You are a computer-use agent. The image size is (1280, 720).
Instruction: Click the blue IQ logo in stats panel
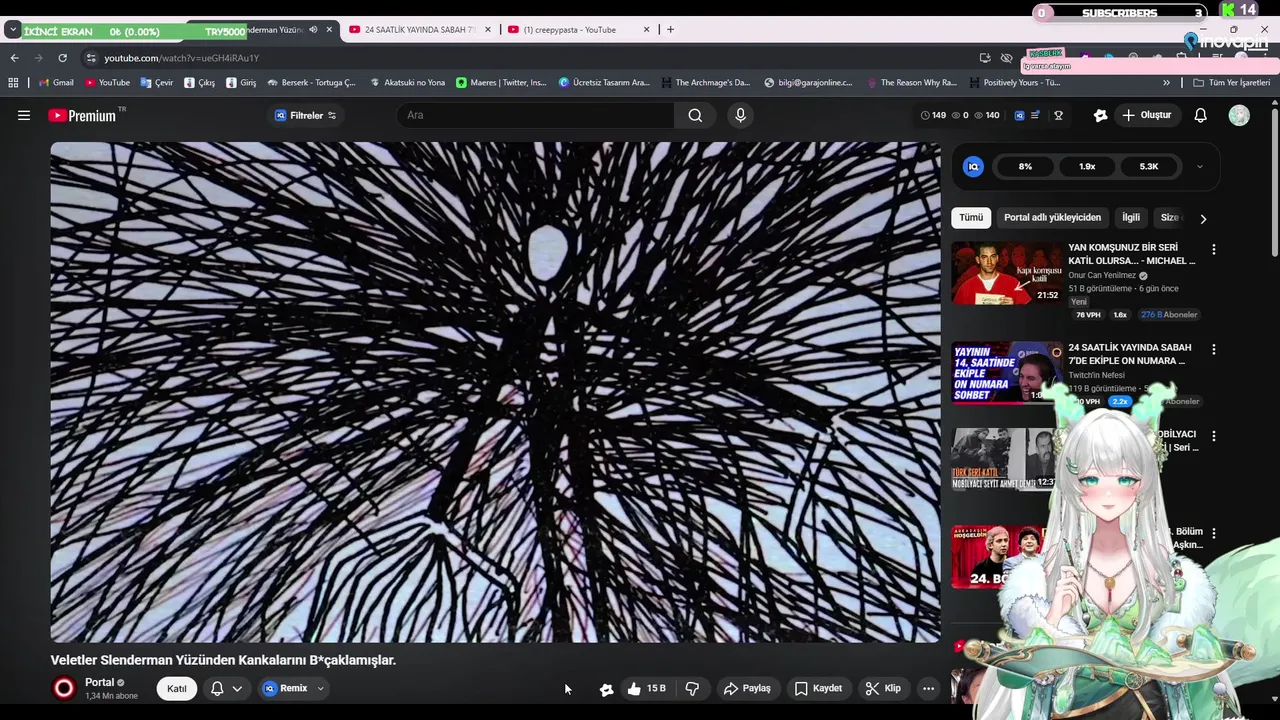tap(973, 167)
